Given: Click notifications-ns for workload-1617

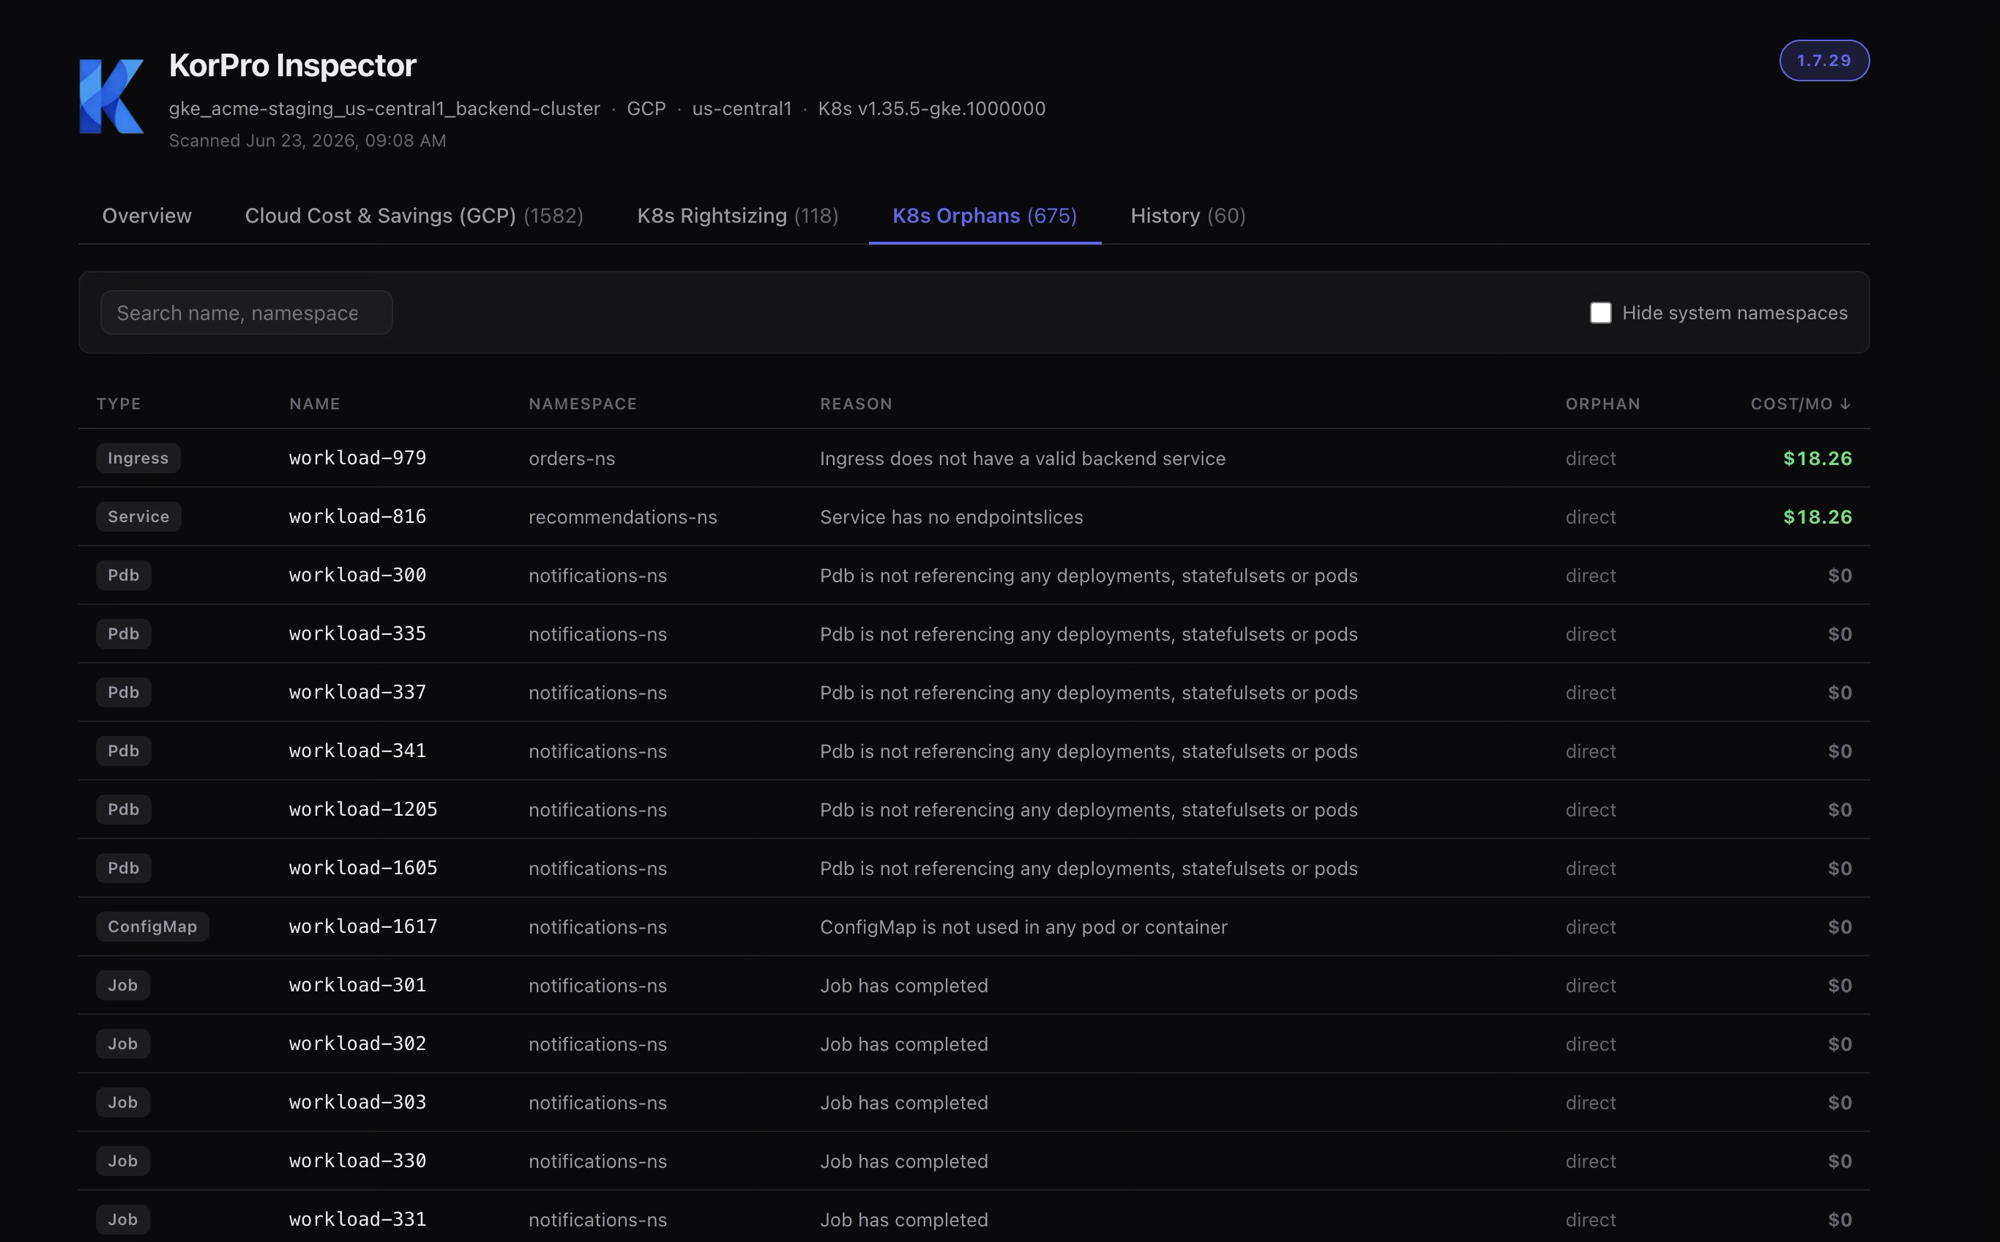Looking at the screenshot, I should (x=598, y=927).
